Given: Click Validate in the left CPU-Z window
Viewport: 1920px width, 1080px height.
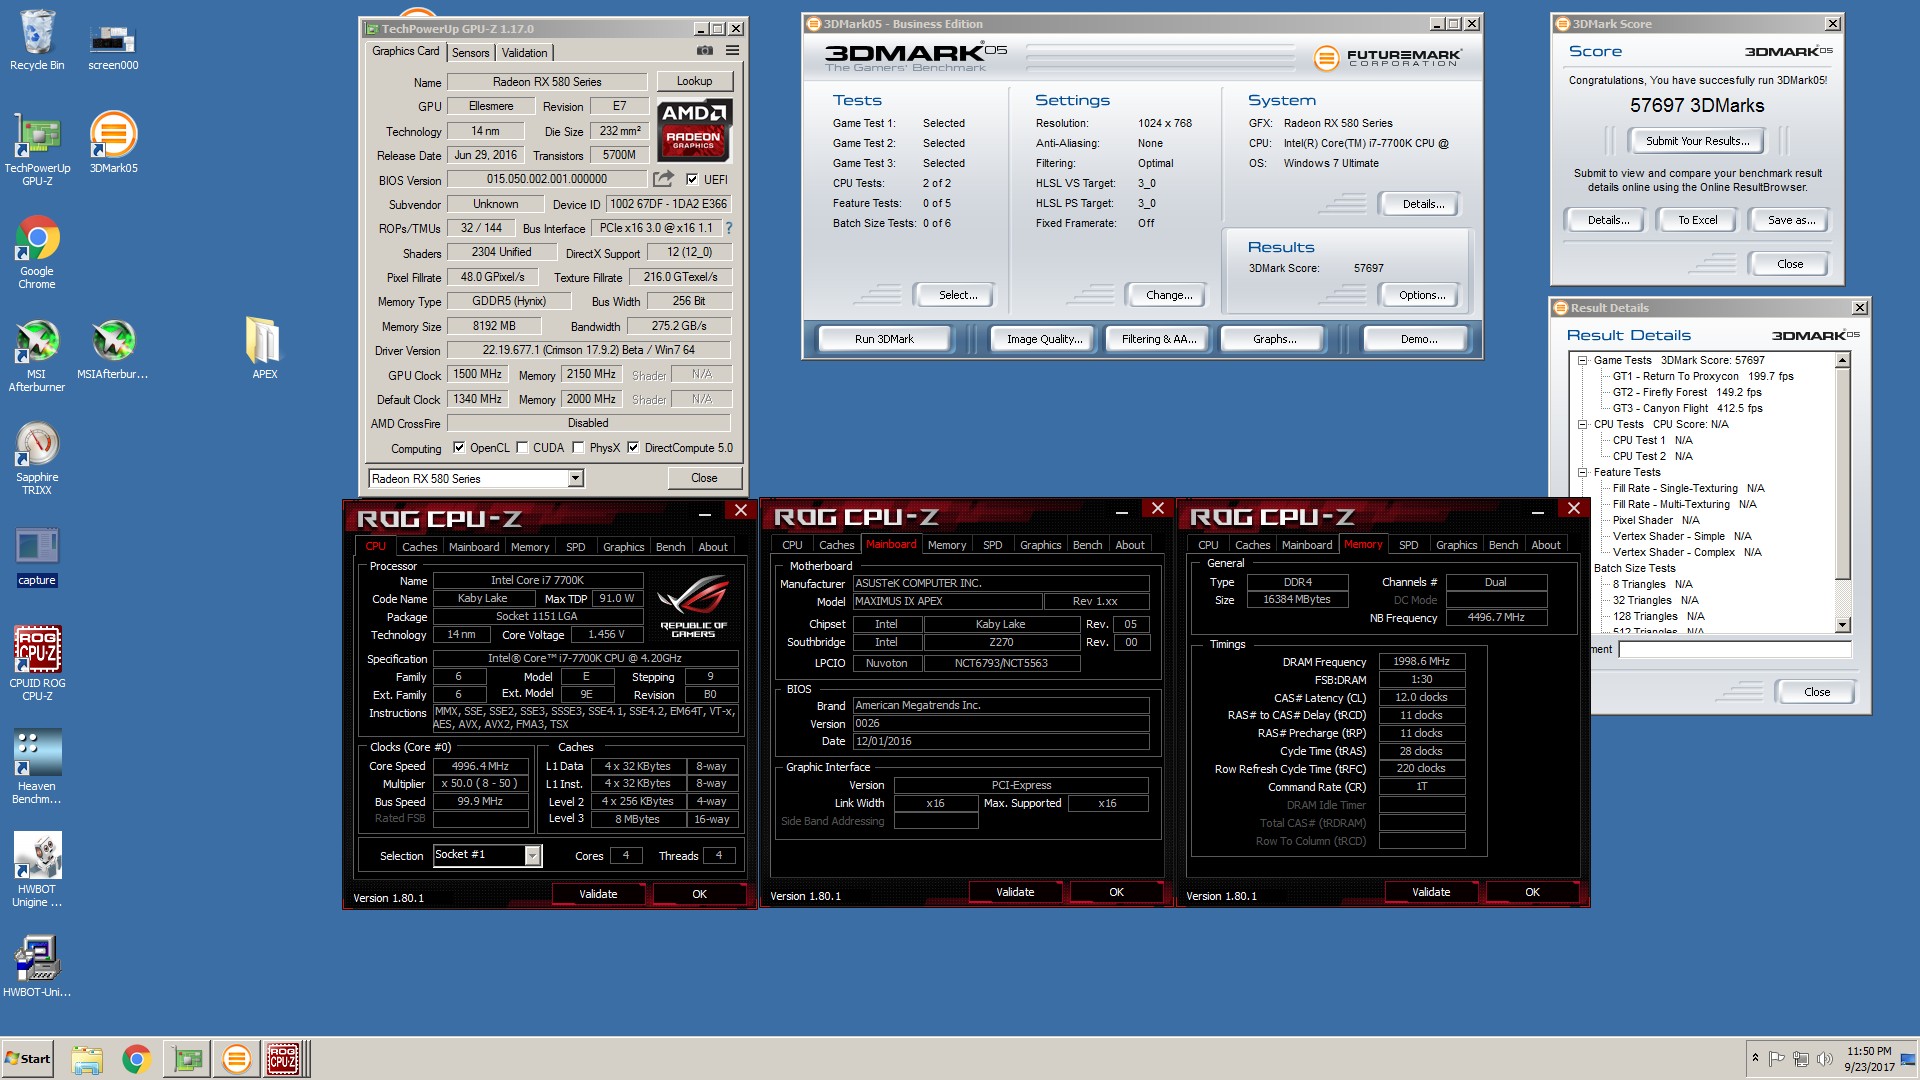Looking at the screenshot, I should 598,894.
